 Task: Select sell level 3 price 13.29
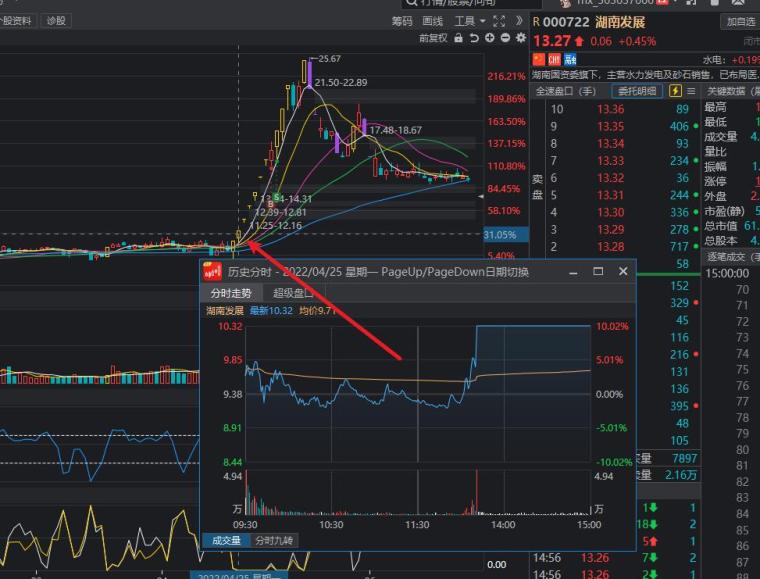(610, 229)
